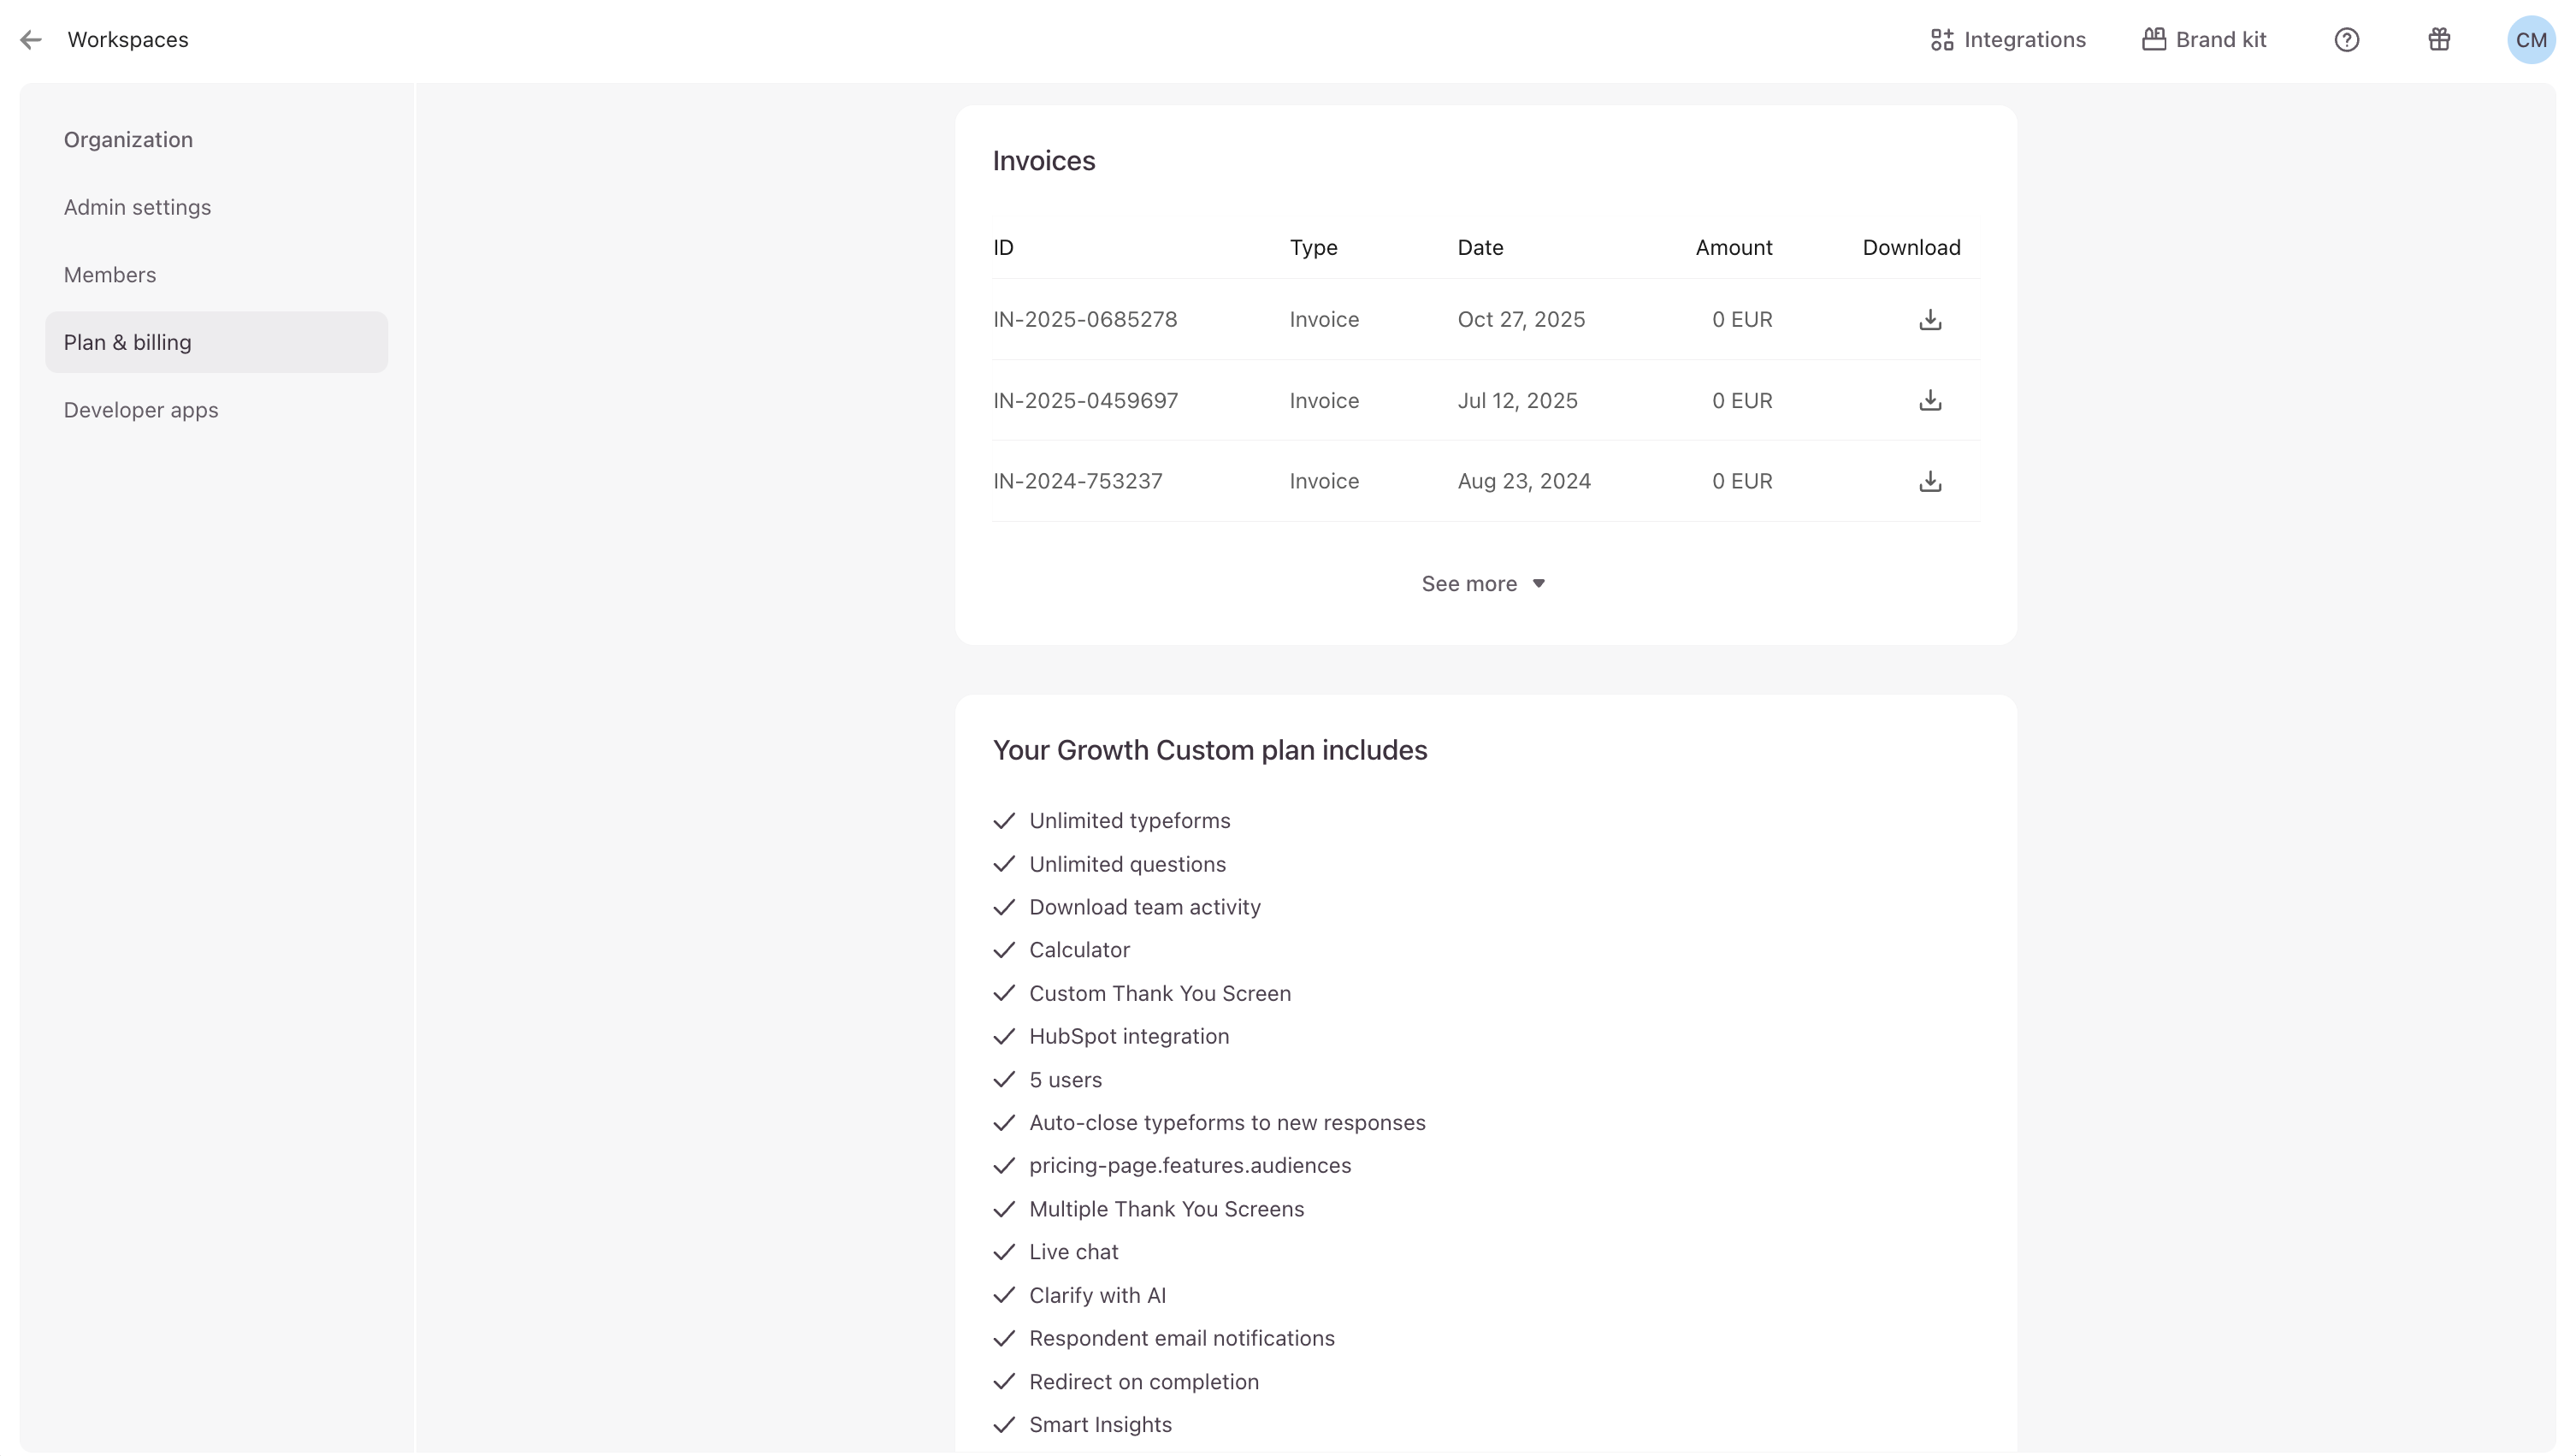Open the help question mark icon
The image size is (2576, 1456).
pyautogui.click(x=2346, y=40)
